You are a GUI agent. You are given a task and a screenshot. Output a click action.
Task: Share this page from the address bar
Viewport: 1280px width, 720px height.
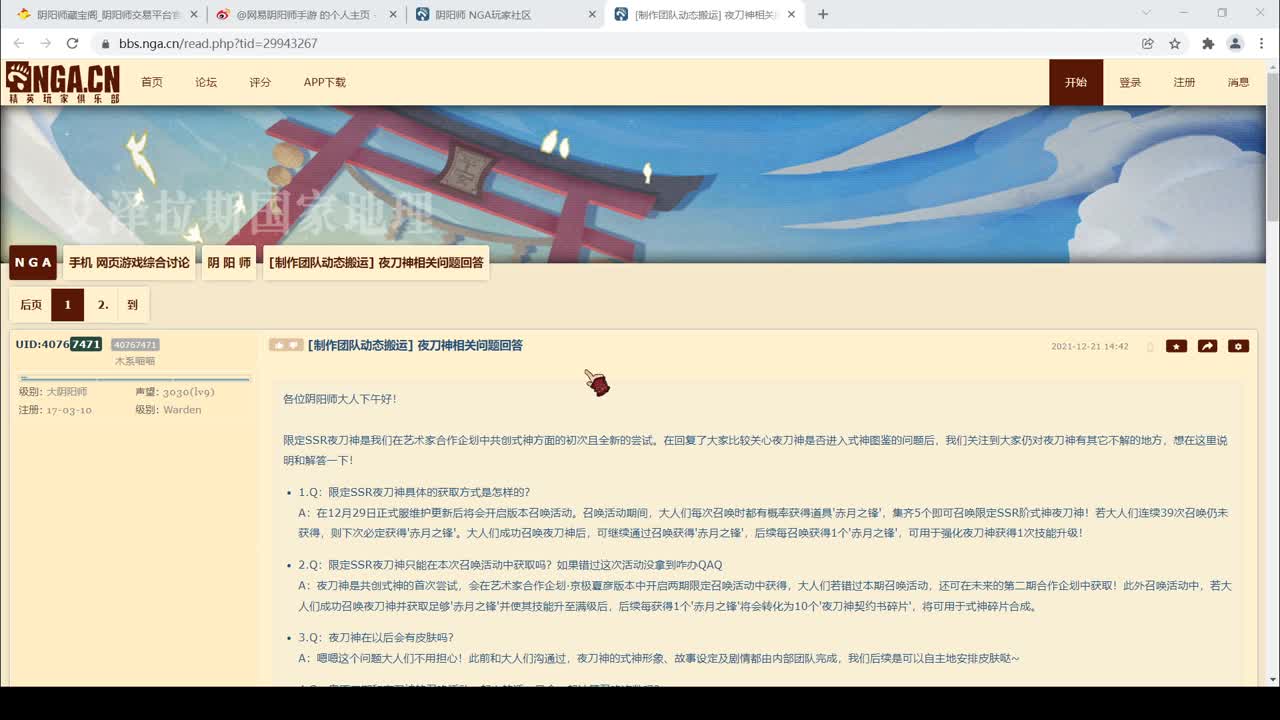pyautogui.click(x=1147, y=44)
